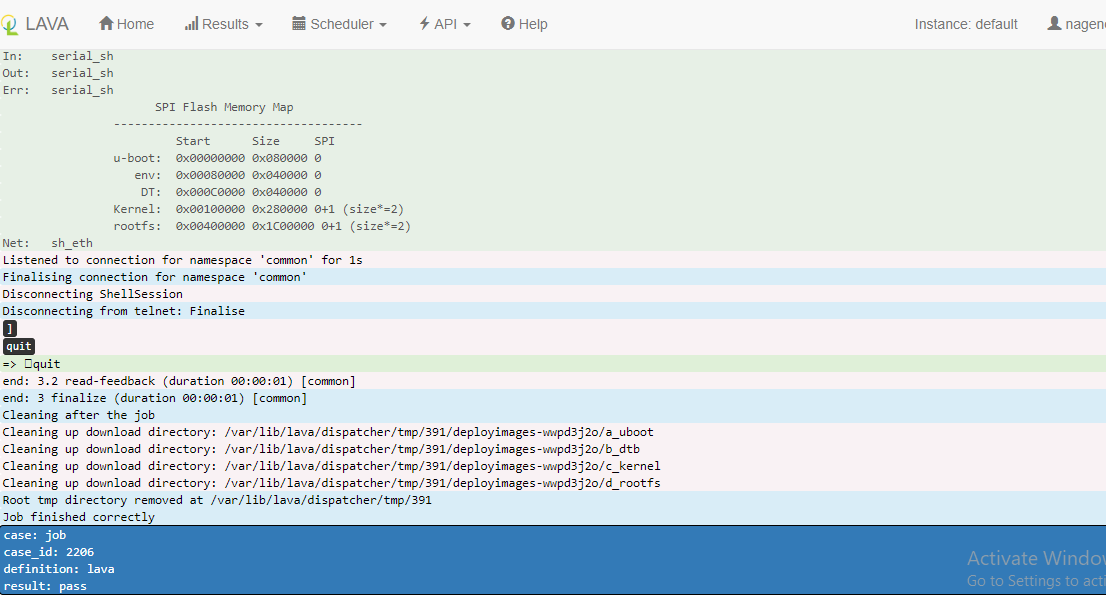Click the env memory map row
1106x595 pixels.
(x=228, y=175)
